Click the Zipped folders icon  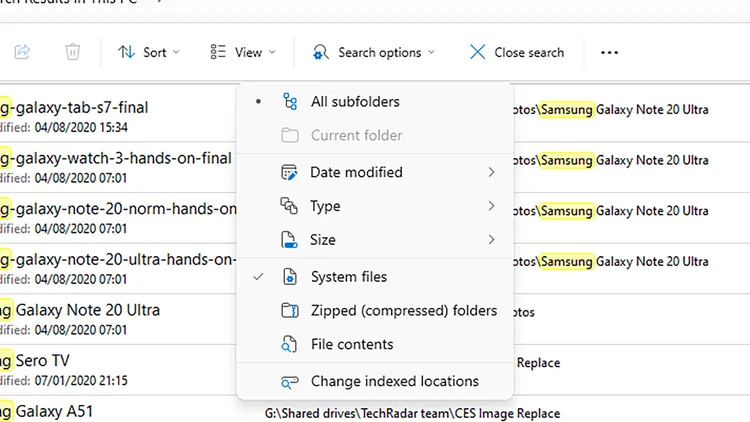290,311
